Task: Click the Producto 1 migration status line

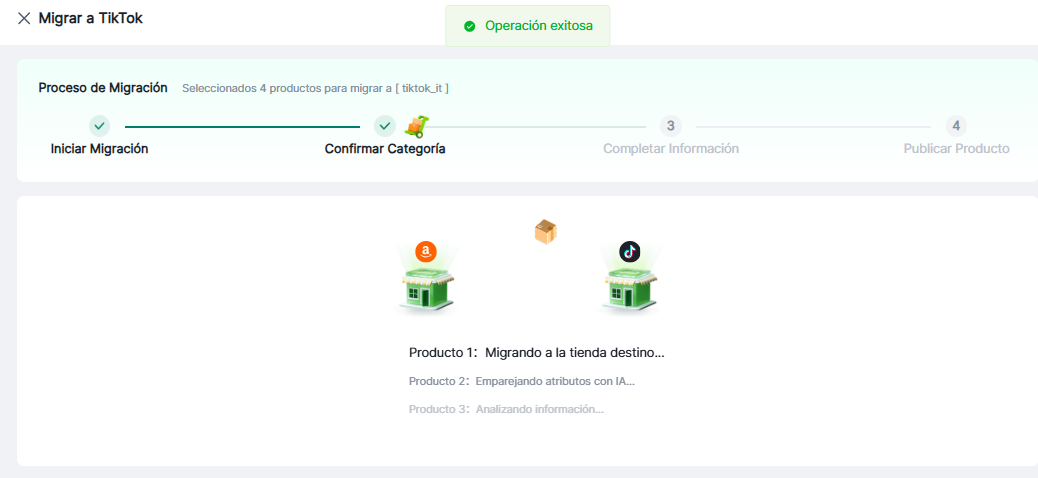Action: coord(536,353)
